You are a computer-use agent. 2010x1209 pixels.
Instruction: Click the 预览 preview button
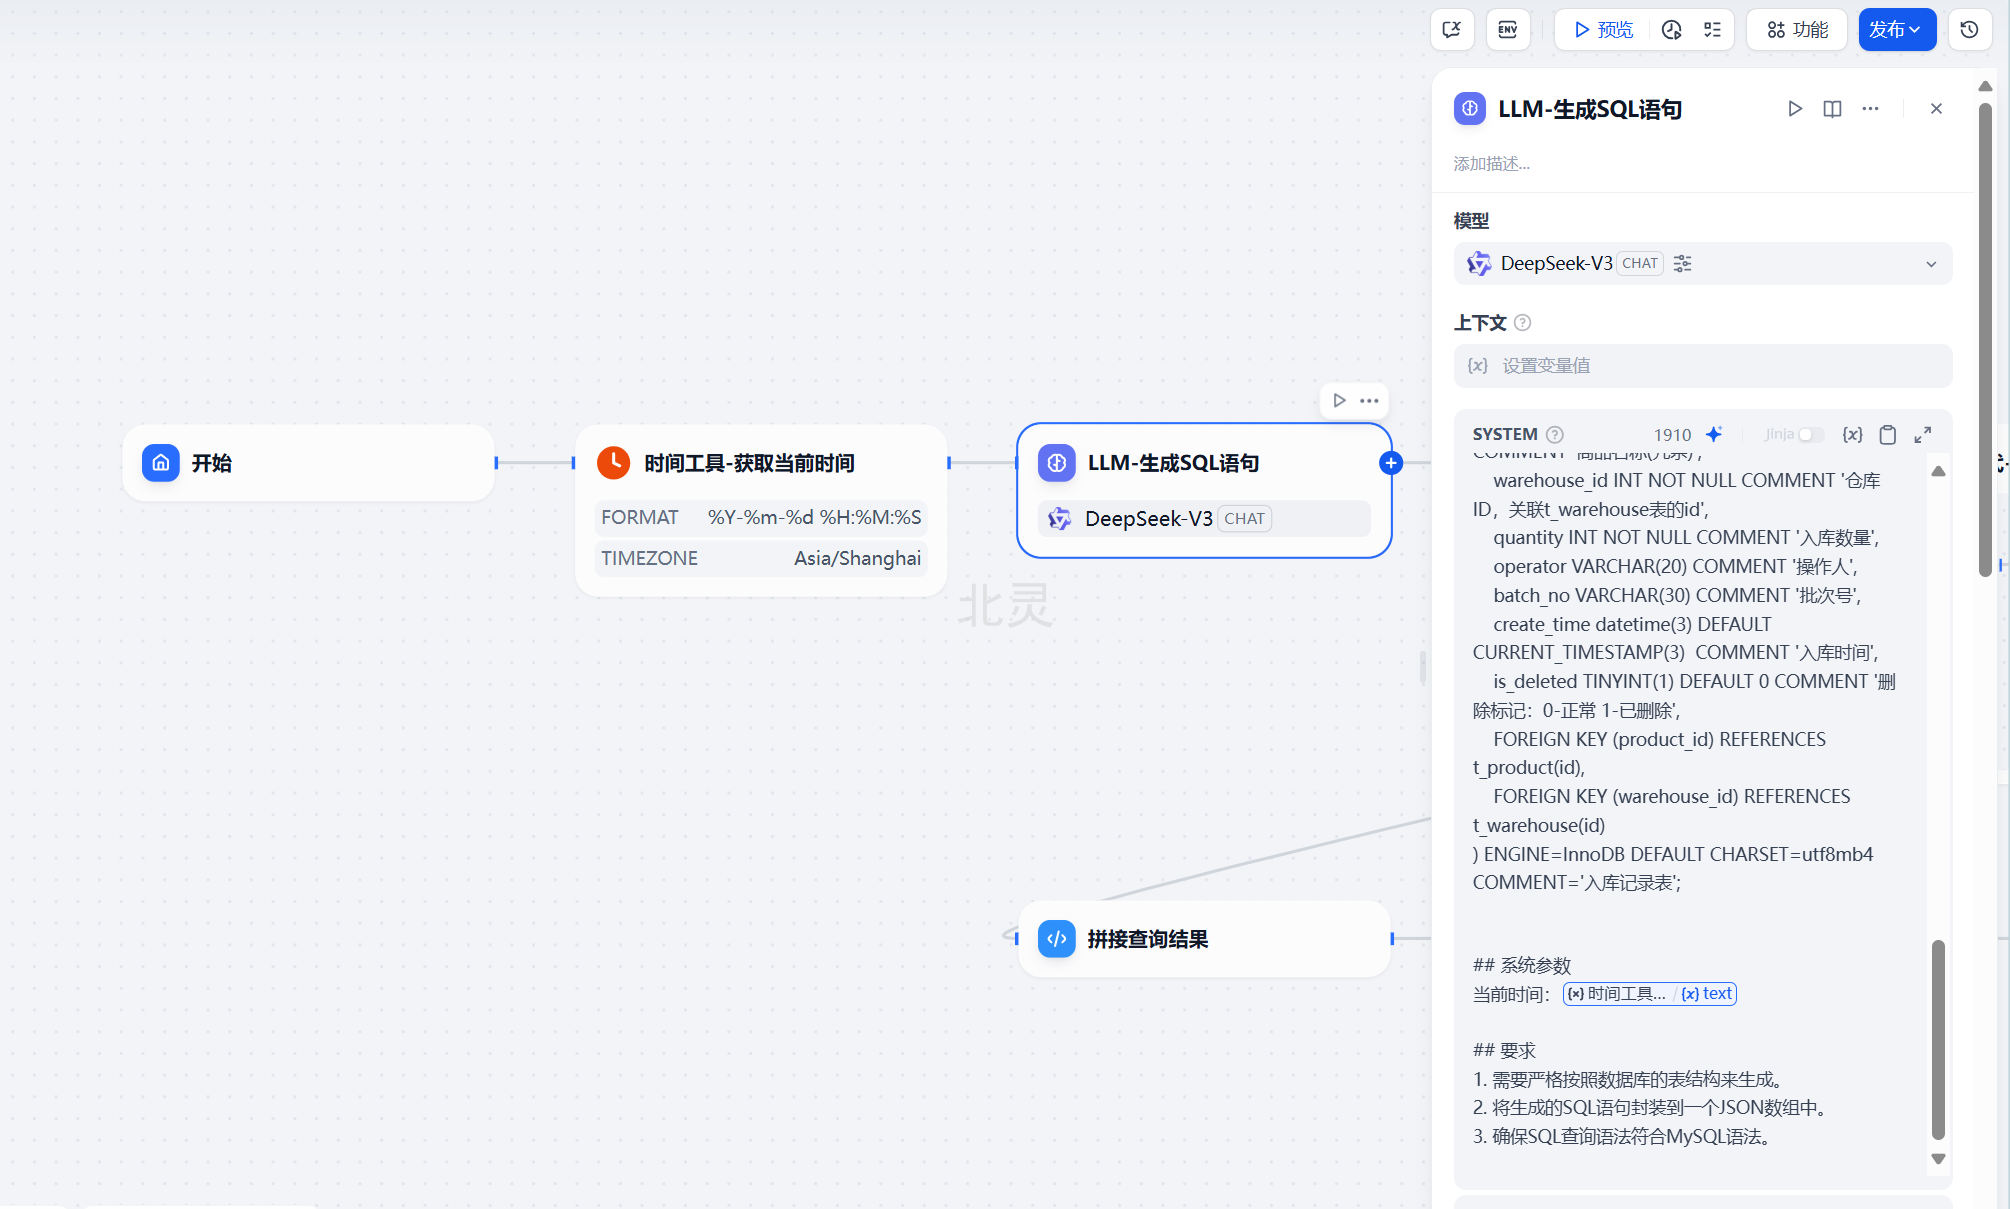(x=1604, y=30)
